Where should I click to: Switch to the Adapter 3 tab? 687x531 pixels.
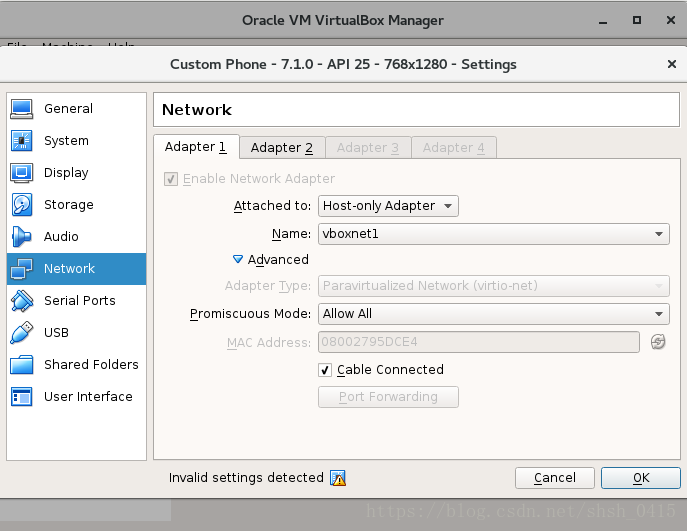(368, 148)
